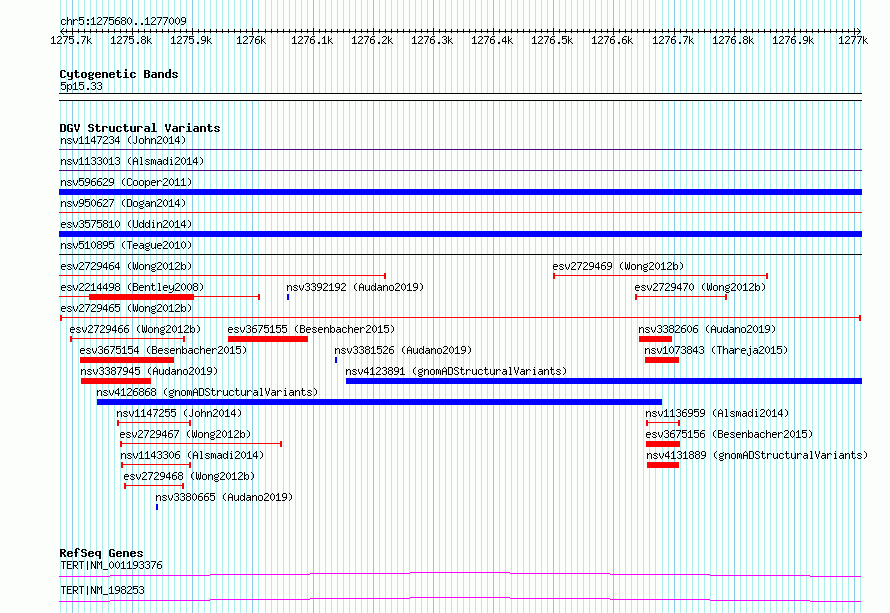Select nsv1147255 (John2014) label

tap(179, 413)
